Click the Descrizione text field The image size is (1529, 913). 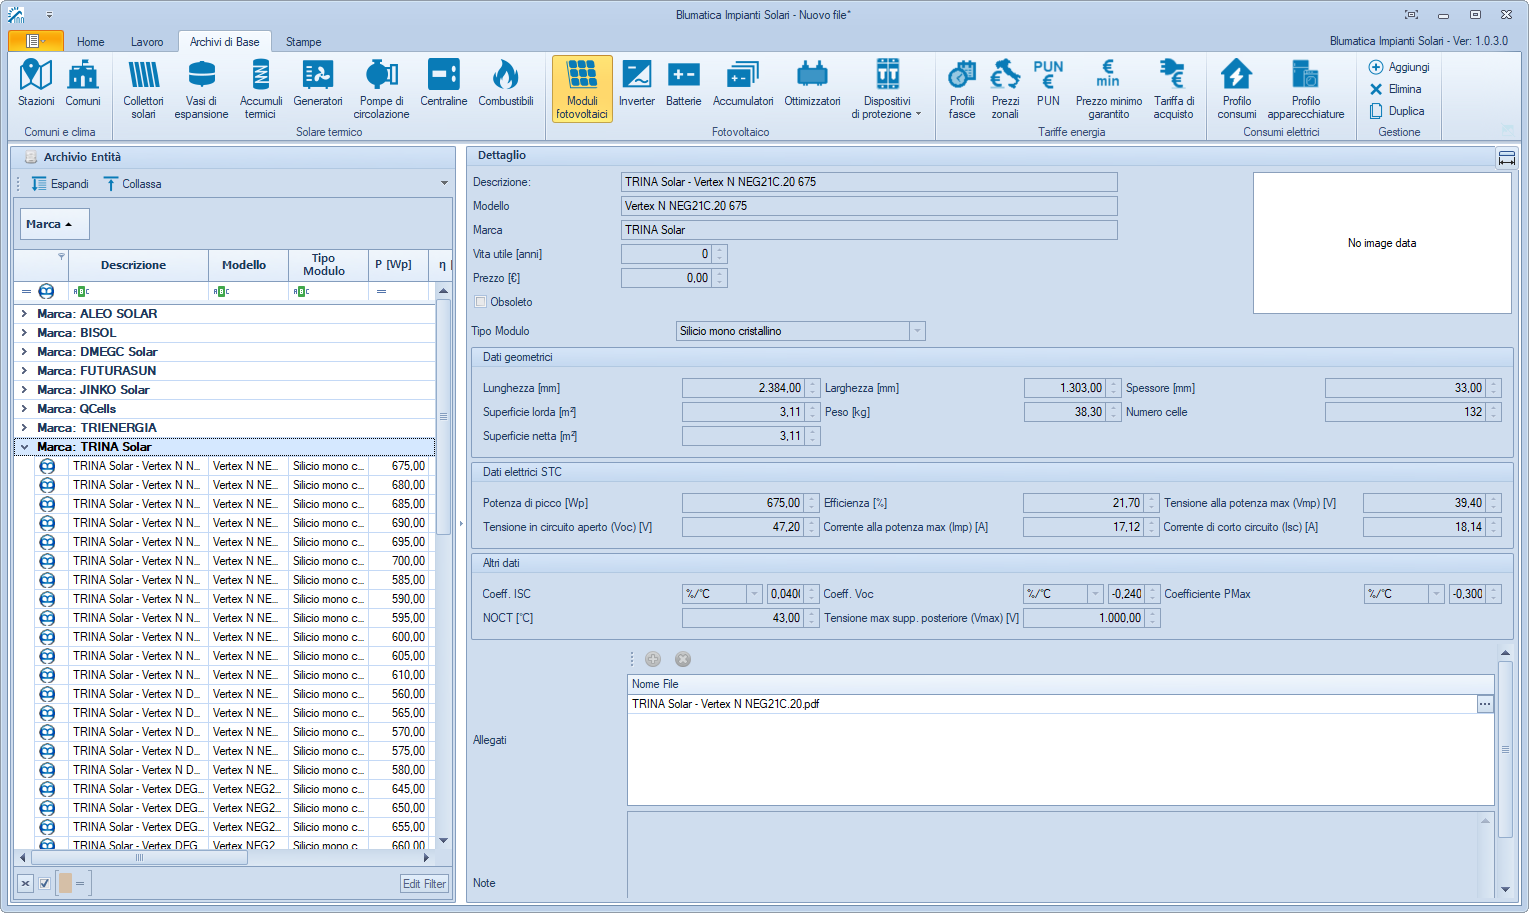click(x=868, y=182)
